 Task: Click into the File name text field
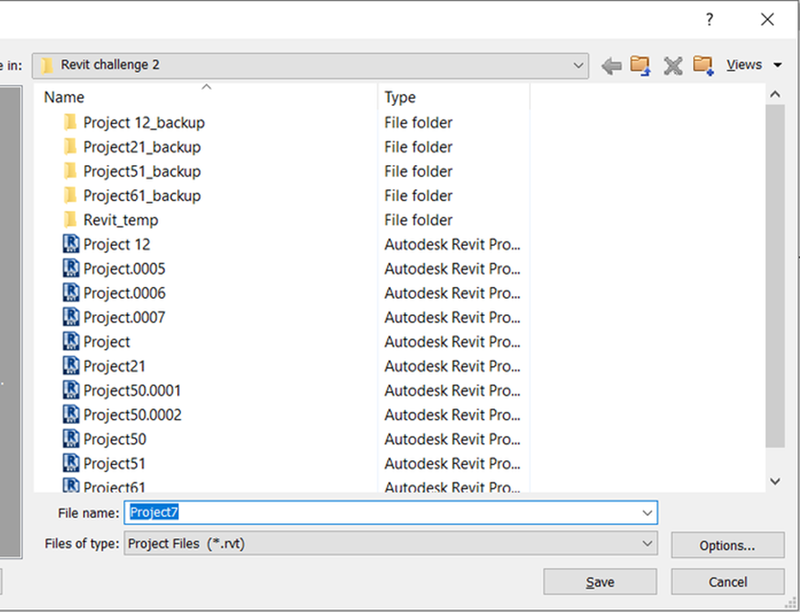click(x=391, y=513)
